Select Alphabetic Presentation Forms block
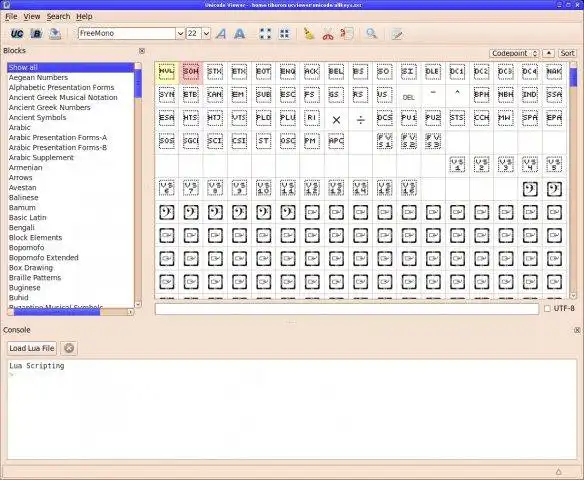The height and width of the screenshot is (480, 584). click(61, 88)
